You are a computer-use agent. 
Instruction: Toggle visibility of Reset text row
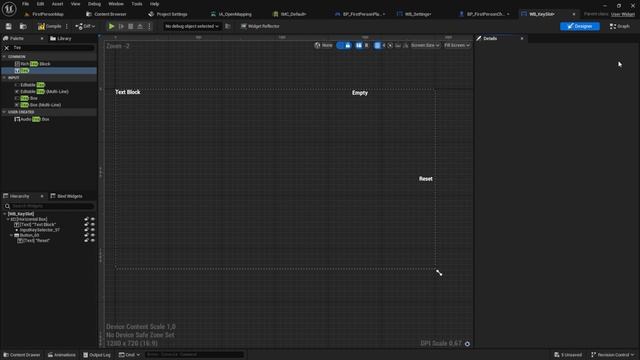tap(93, 240)
